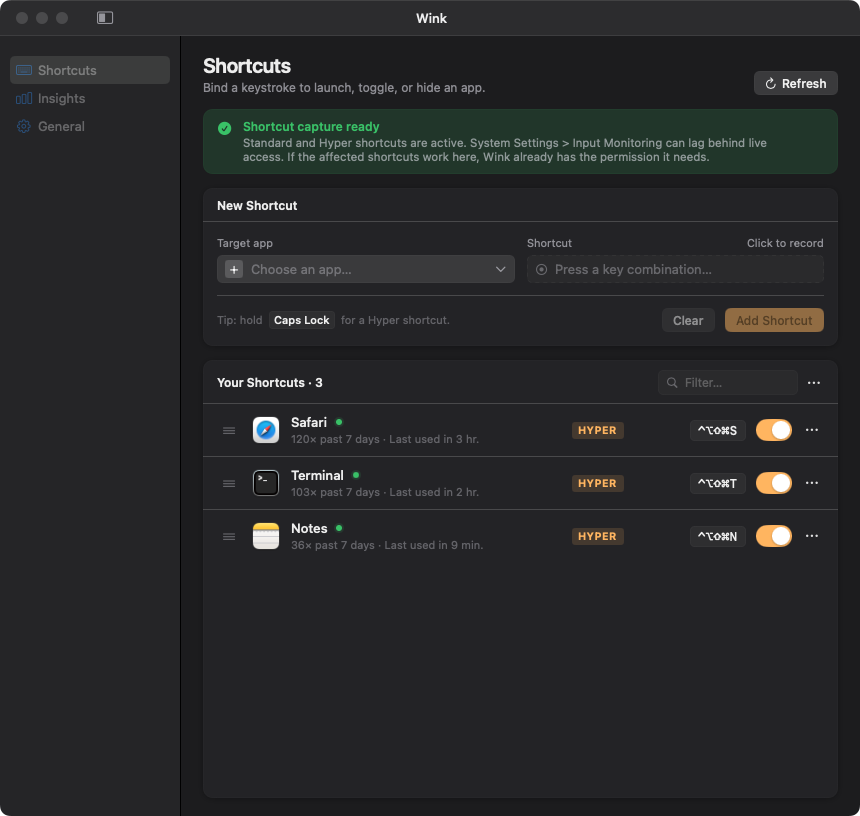860x816 pixels.
Task: Click the "36× past 7 days" Notes usage text
Action: [x=333, y=545]
